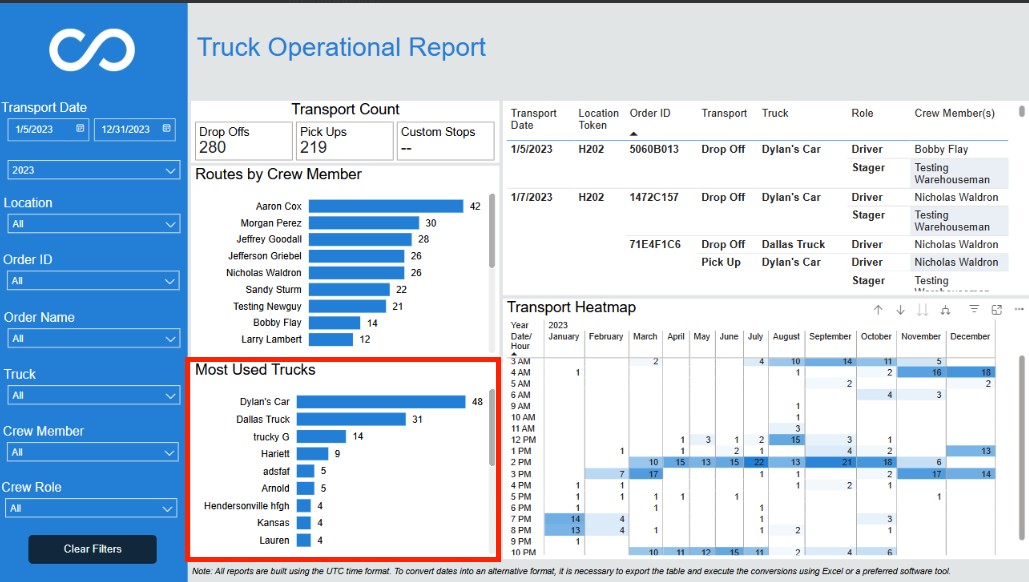Sort table by Order ID column header
This screenshot has width=1029, height=582.
650,114
